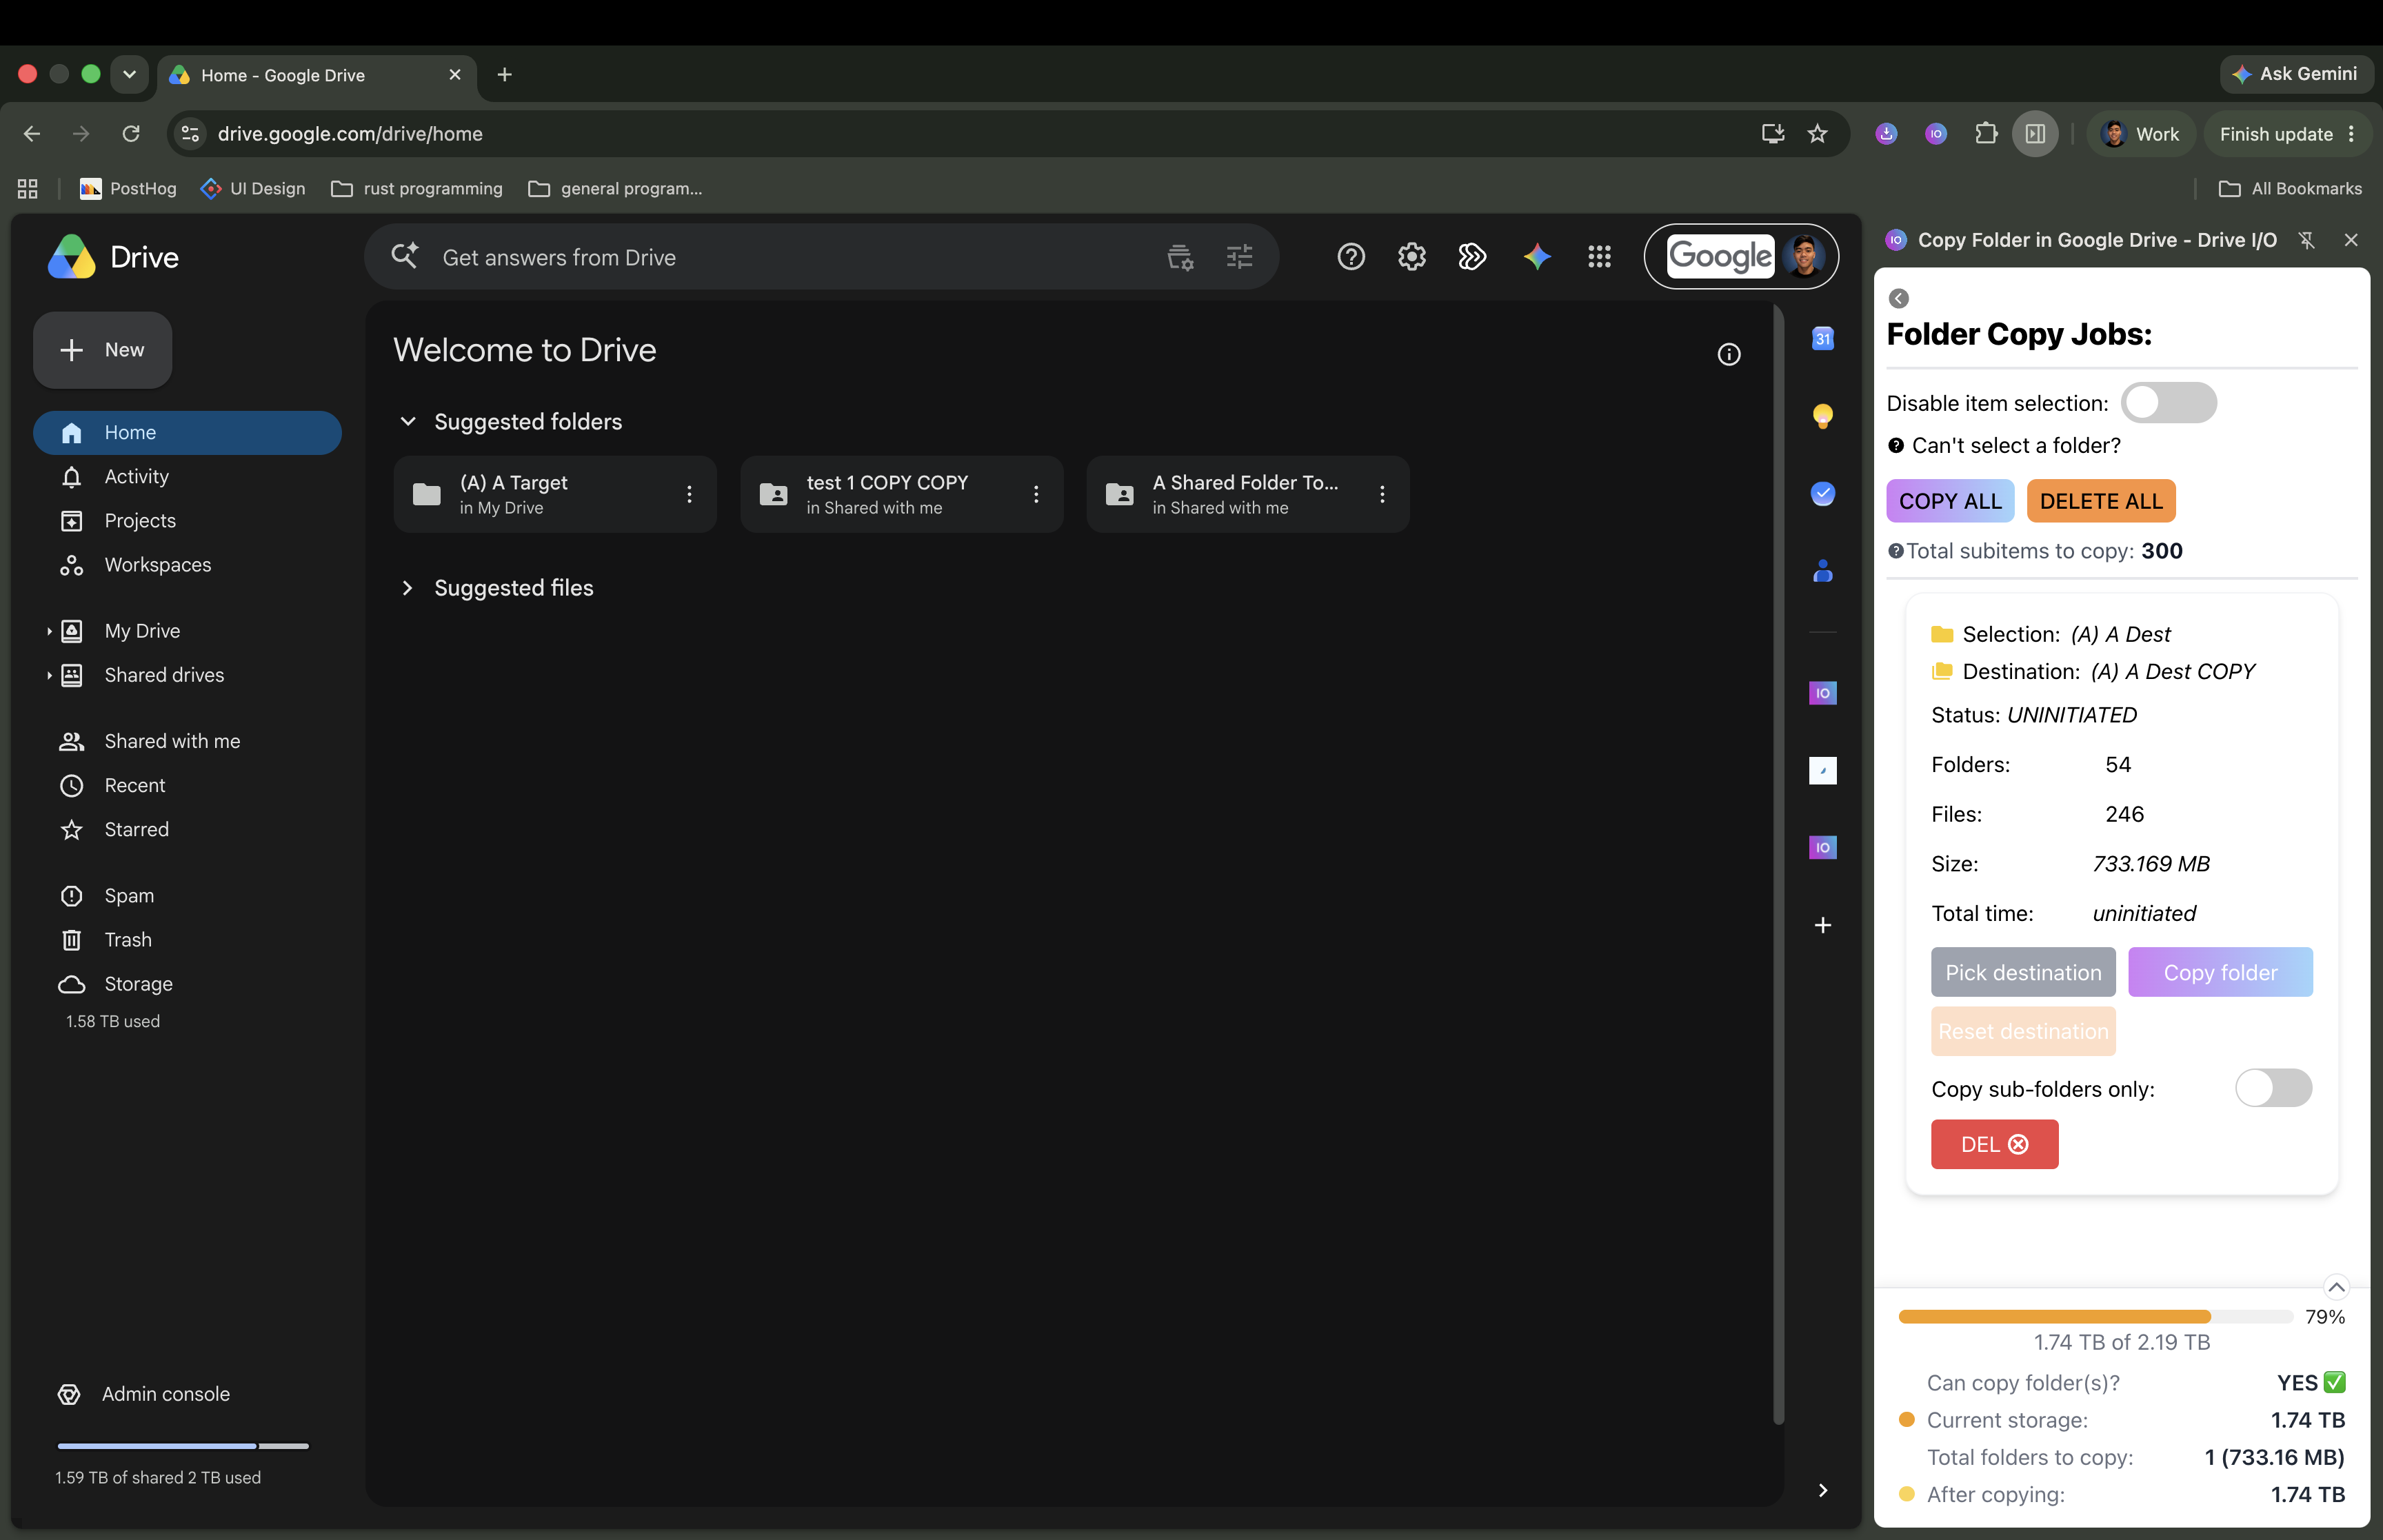The width and height of the screenshot is (2383, 1540).
Task: Hide the side panel arrow
Action: point(1822,1490)
